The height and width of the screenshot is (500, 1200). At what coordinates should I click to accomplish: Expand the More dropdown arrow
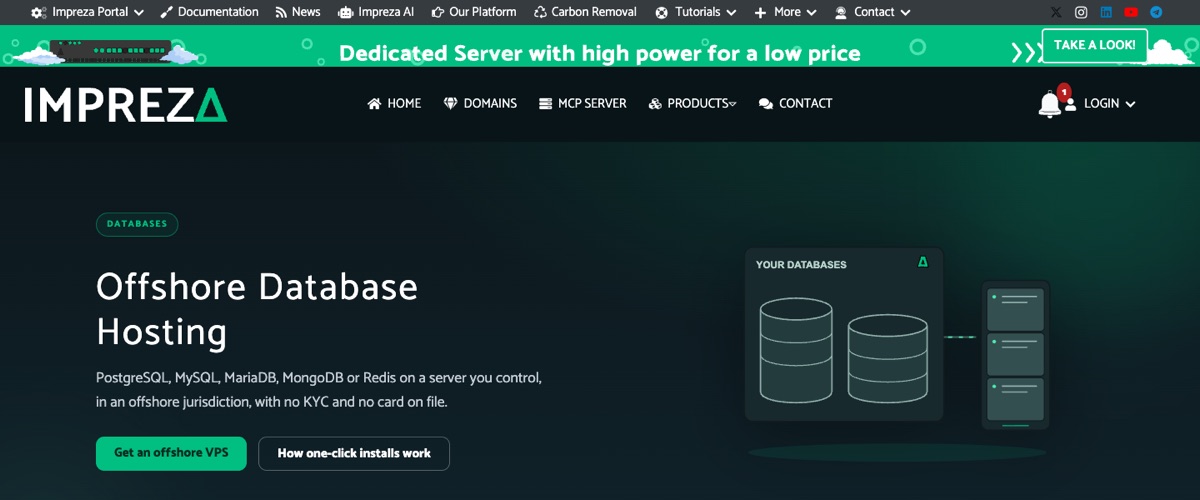click(811, 13)
